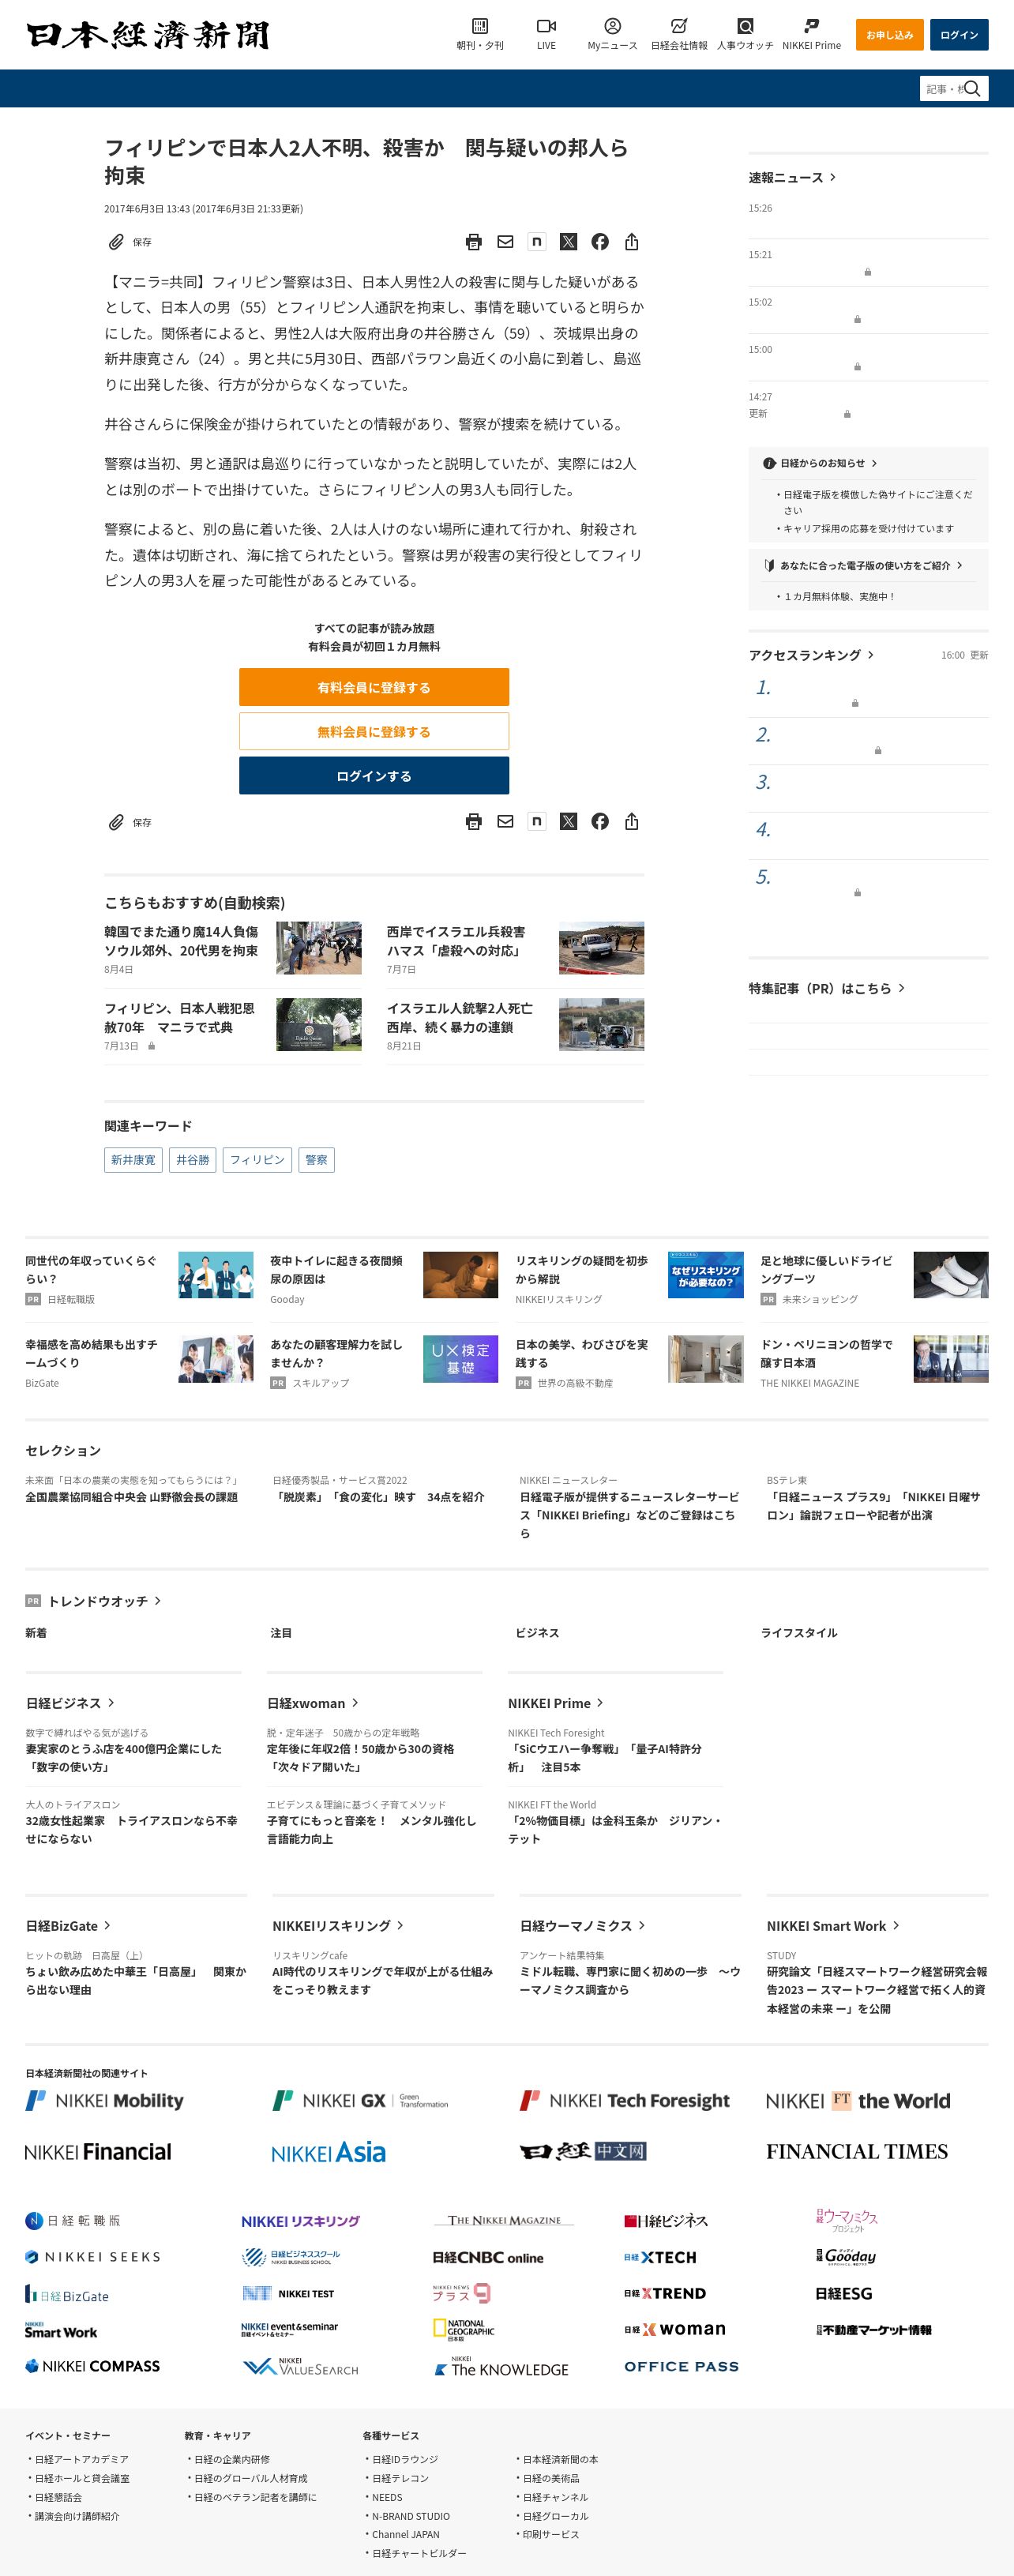Screen dimensions: 1014x2576
Task: Expand あなたに合った電子版の使い方をご紹介 chevron
Action: (960, 565)
